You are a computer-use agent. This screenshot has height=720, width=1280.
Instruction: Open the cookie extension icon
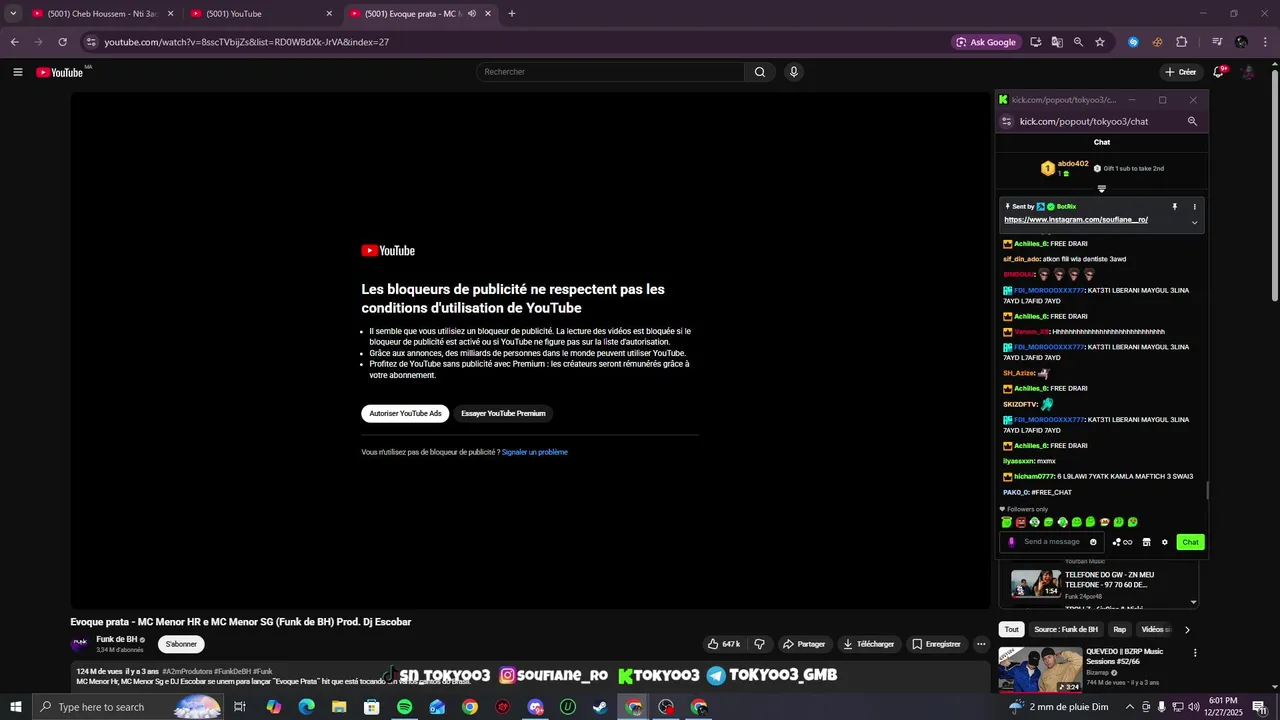tap(1157, 42)
